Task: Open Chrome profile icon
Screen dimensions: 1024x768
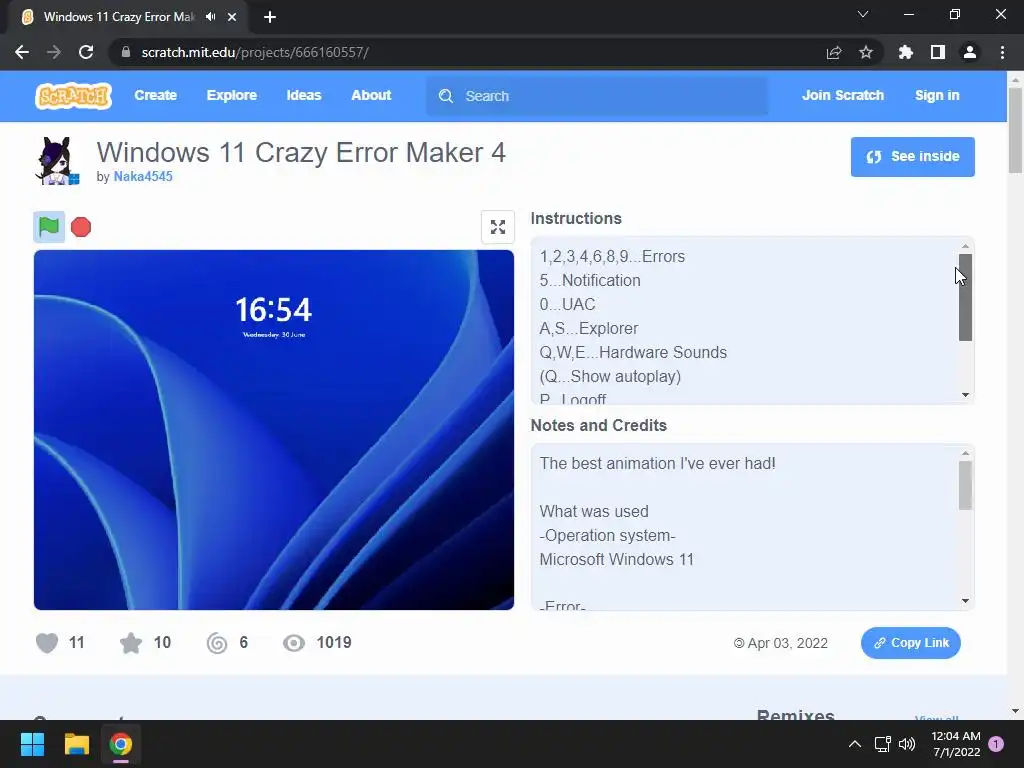Action: coord(970,52)
